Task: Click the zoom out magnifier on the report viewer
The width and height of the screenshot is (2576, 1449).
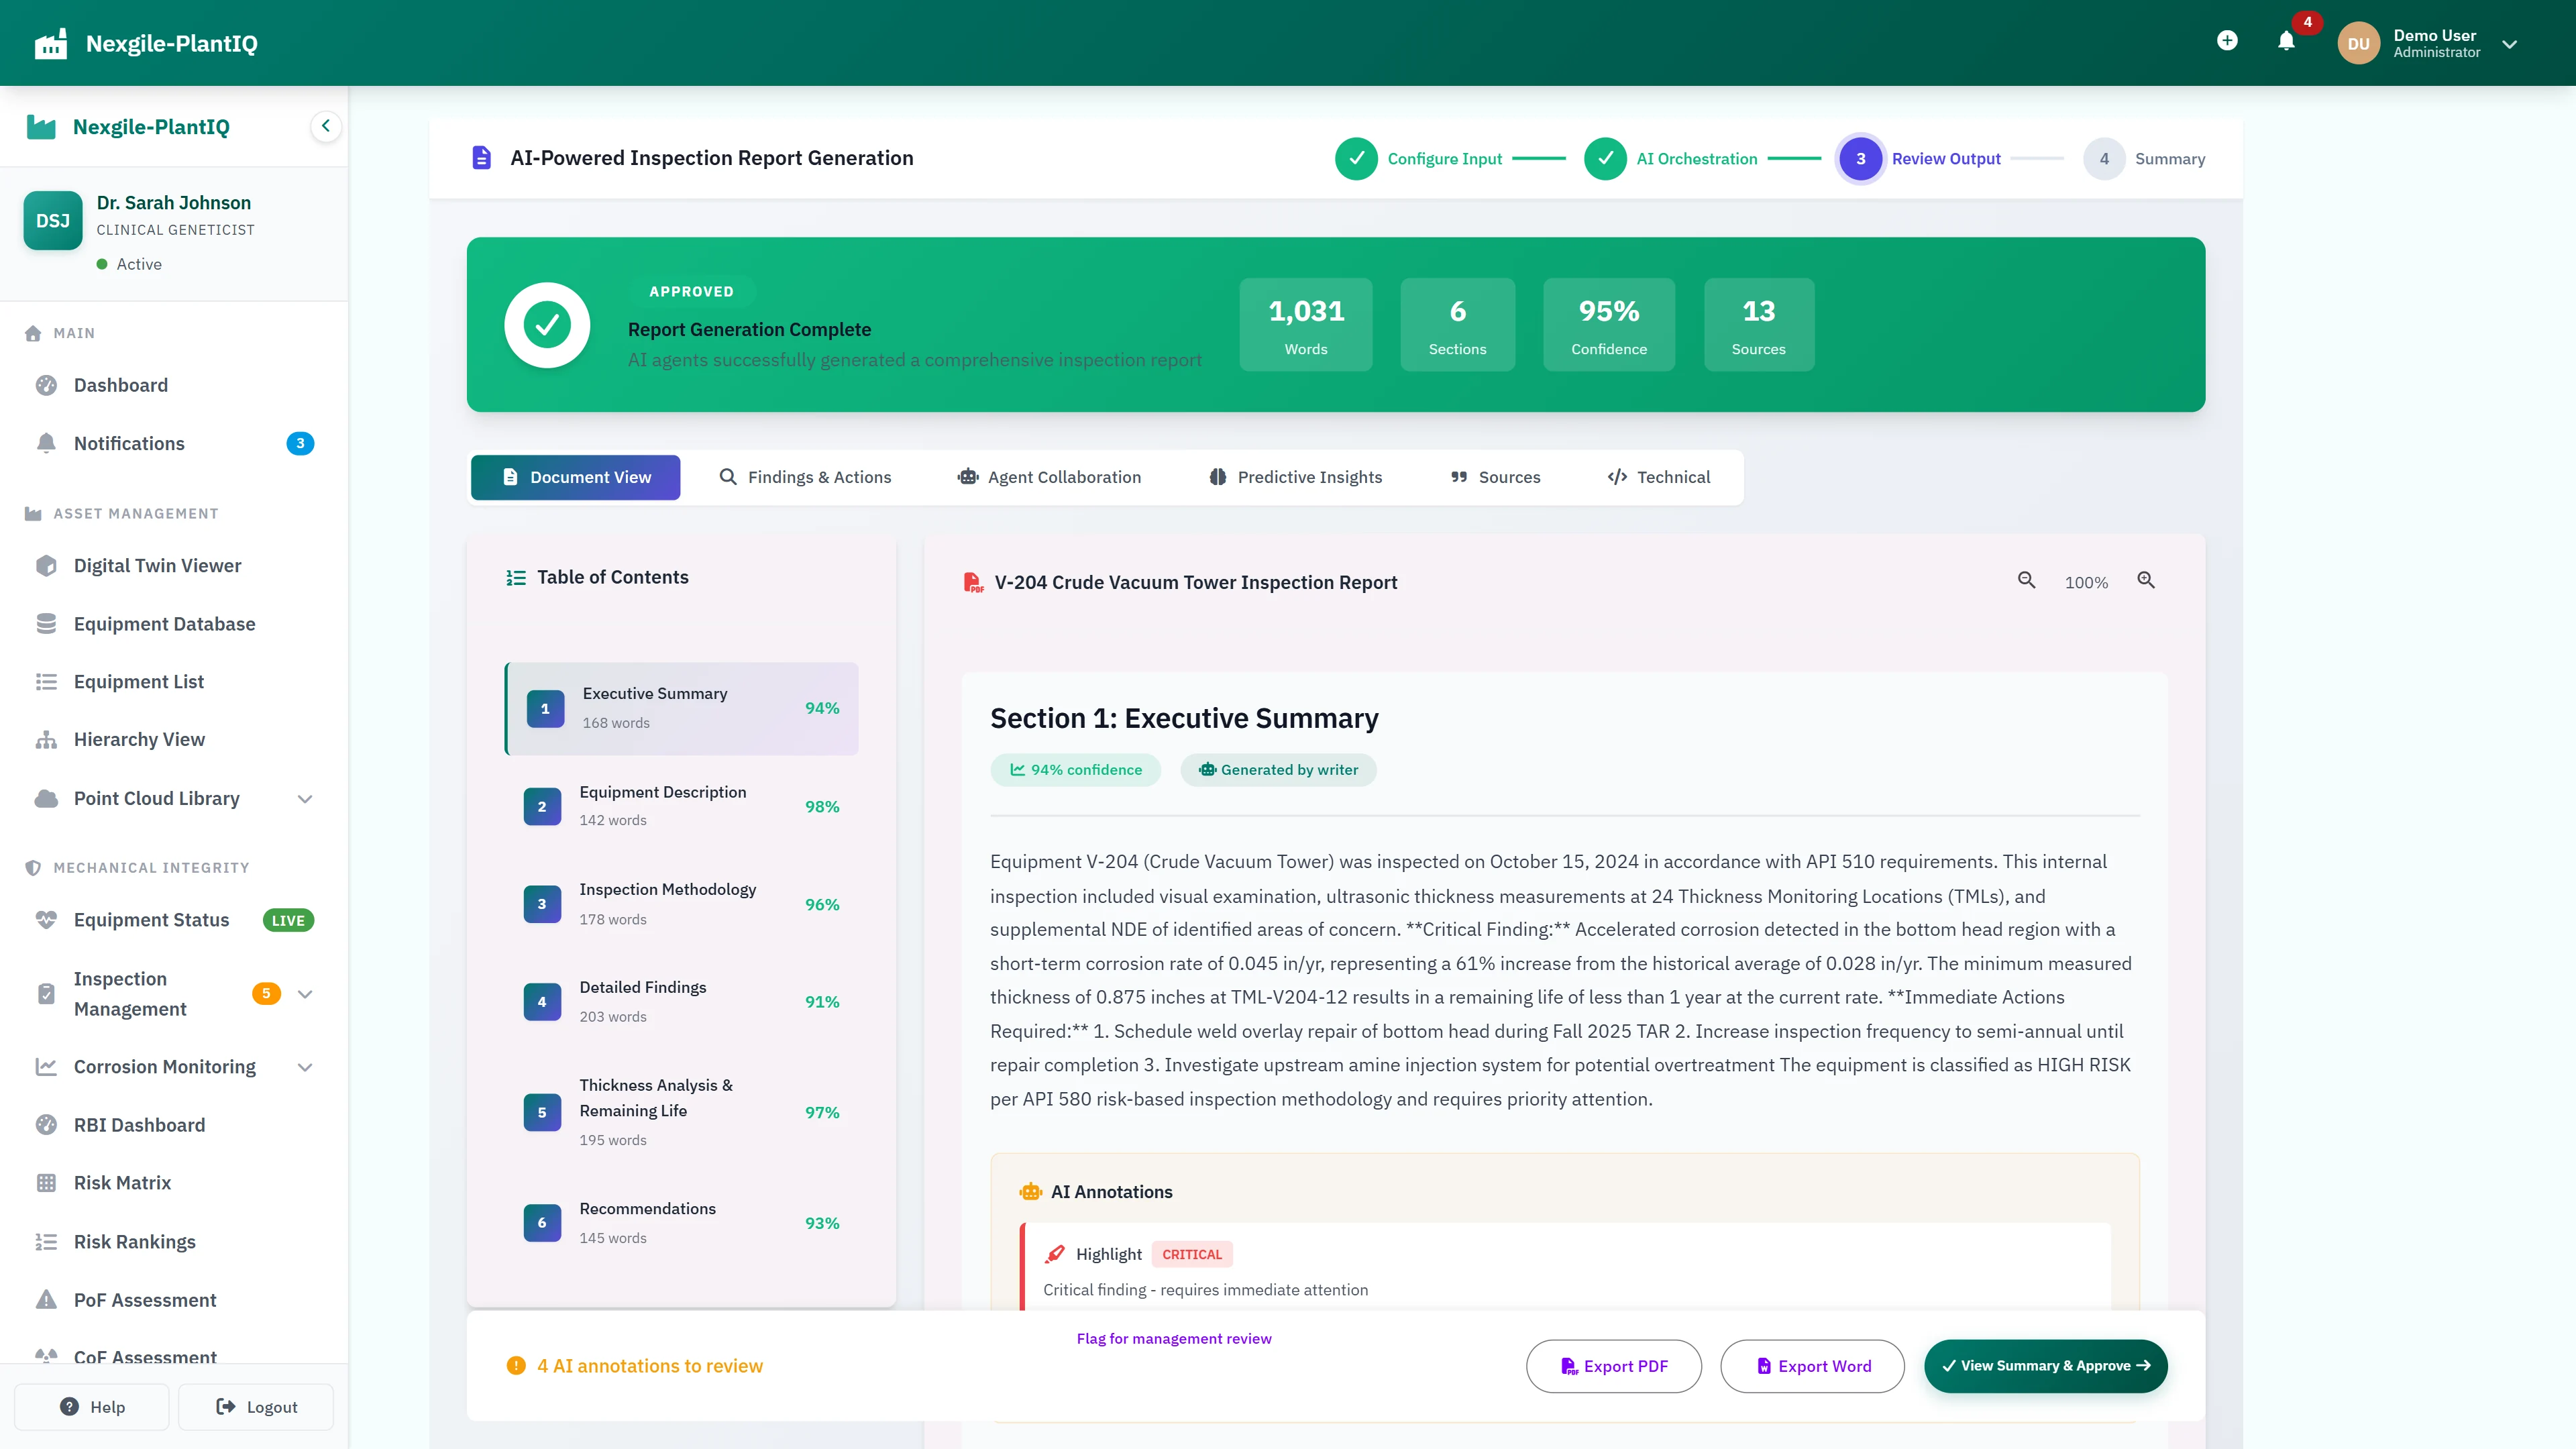Action: coord(2027,580)
